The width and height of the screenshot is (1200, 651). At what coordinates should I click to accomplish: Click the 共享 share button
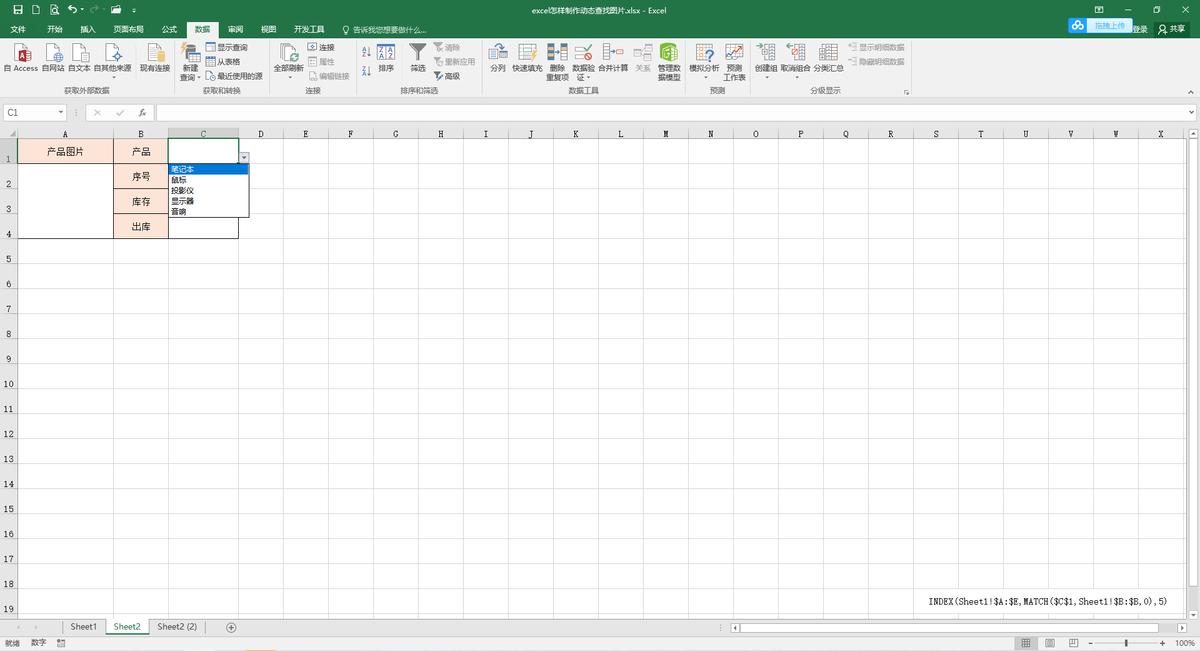pos(1171,30)
